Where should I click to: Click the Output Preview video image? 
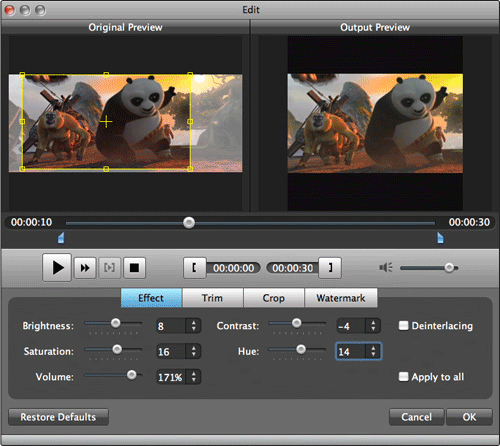[375, 123]
